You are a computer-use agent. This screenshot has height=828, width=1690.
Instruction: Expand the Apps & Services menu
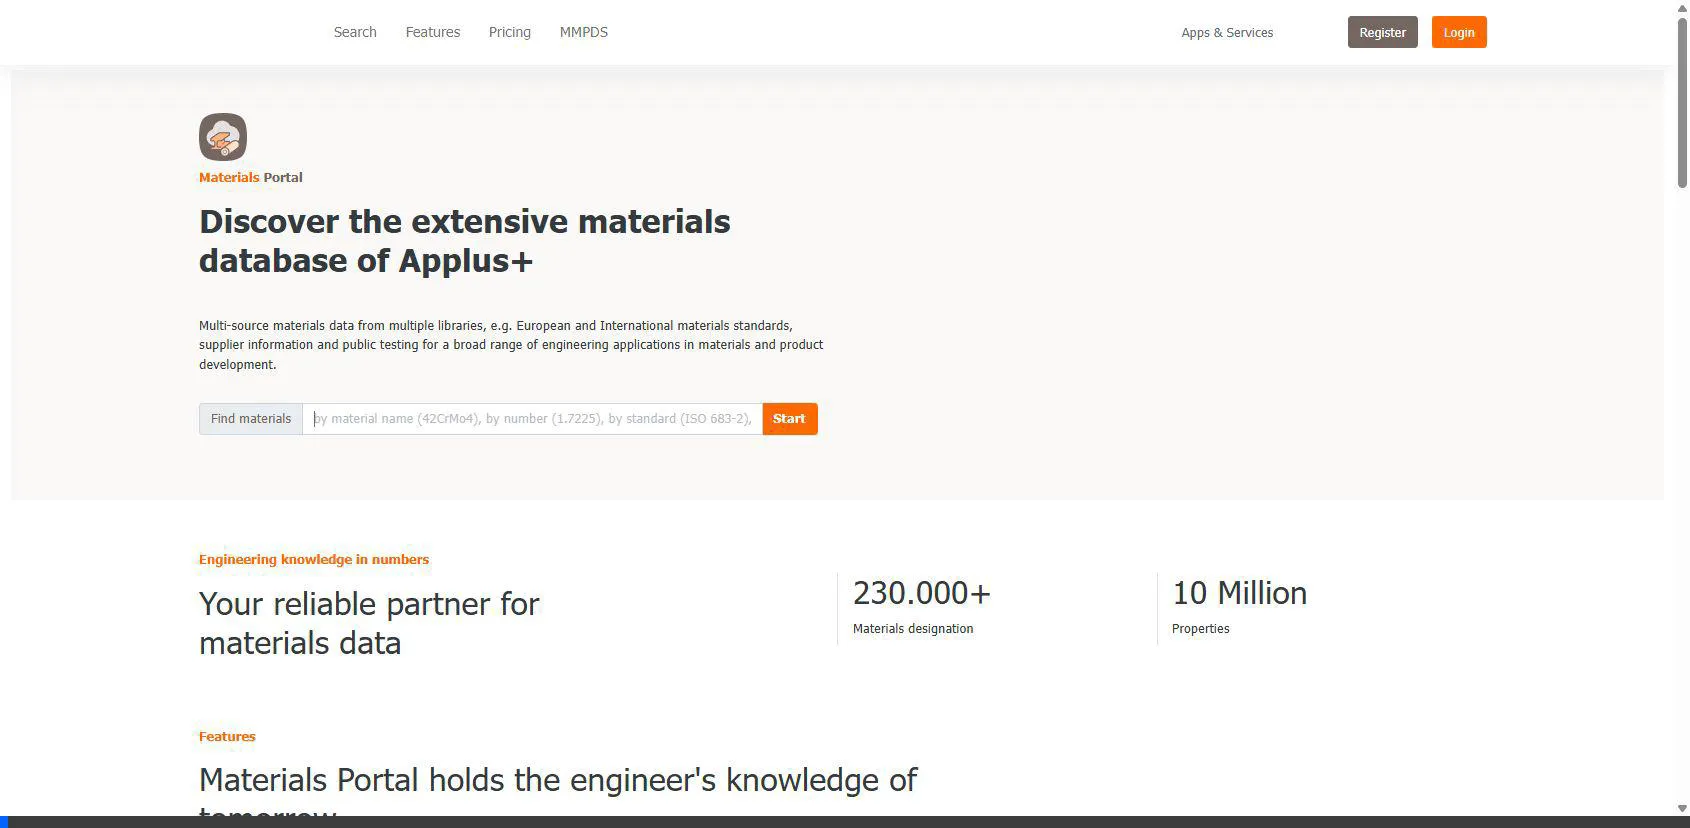[x=1227, y=33]
